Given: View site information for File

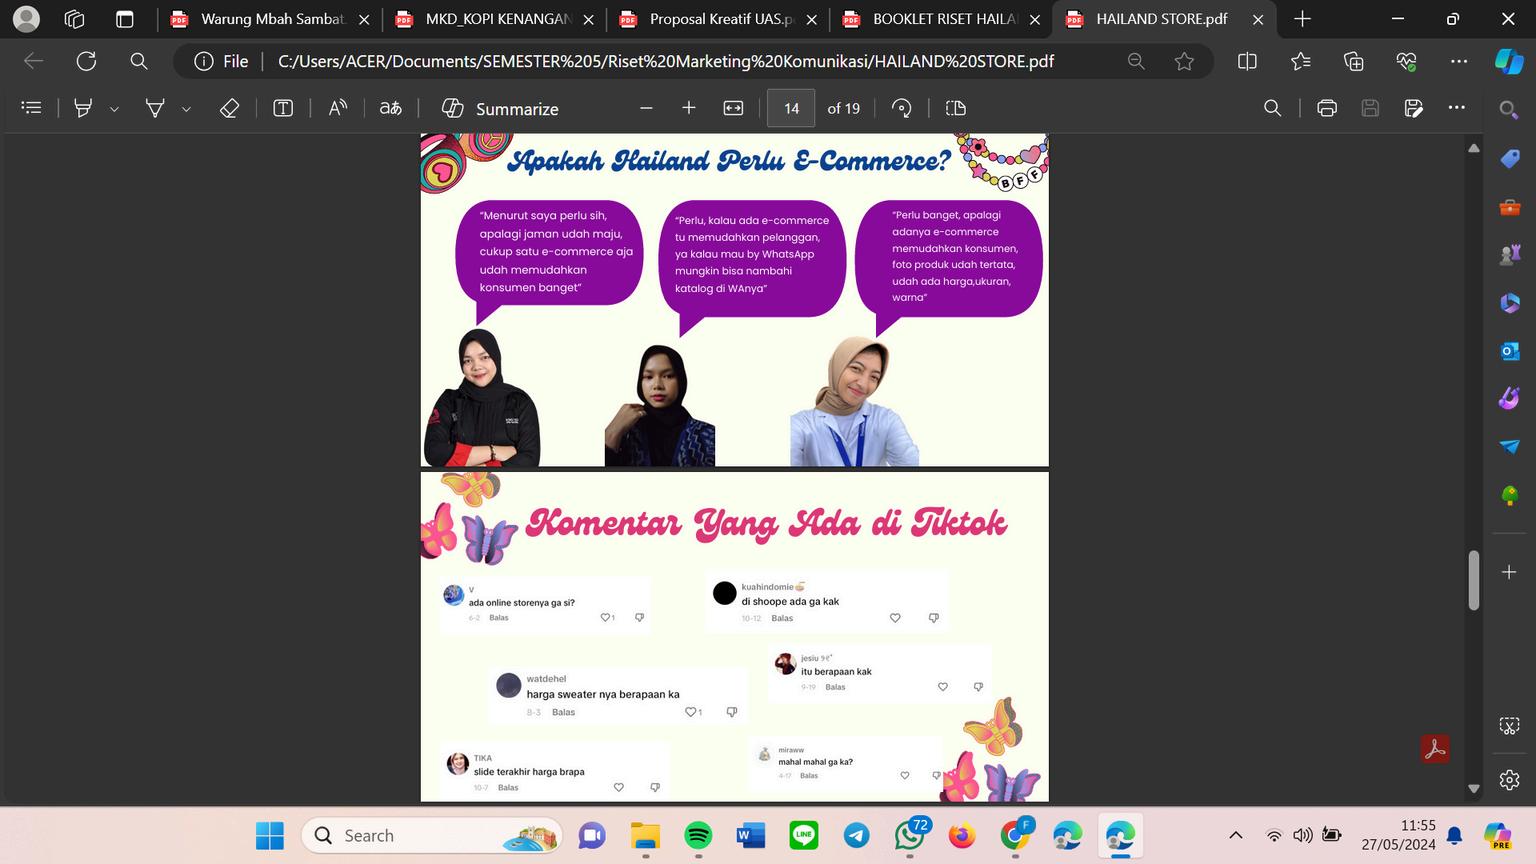Looking at the screenshot, I should [x=221, y=61].
